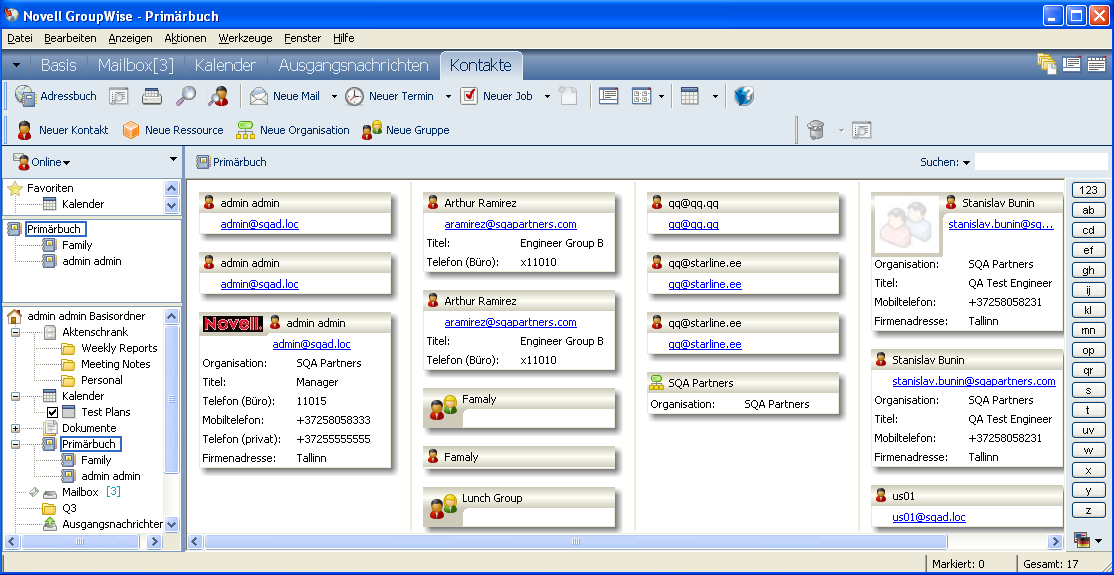
Task: Click the magnifying glass search icon
Action: coord(185,96)
